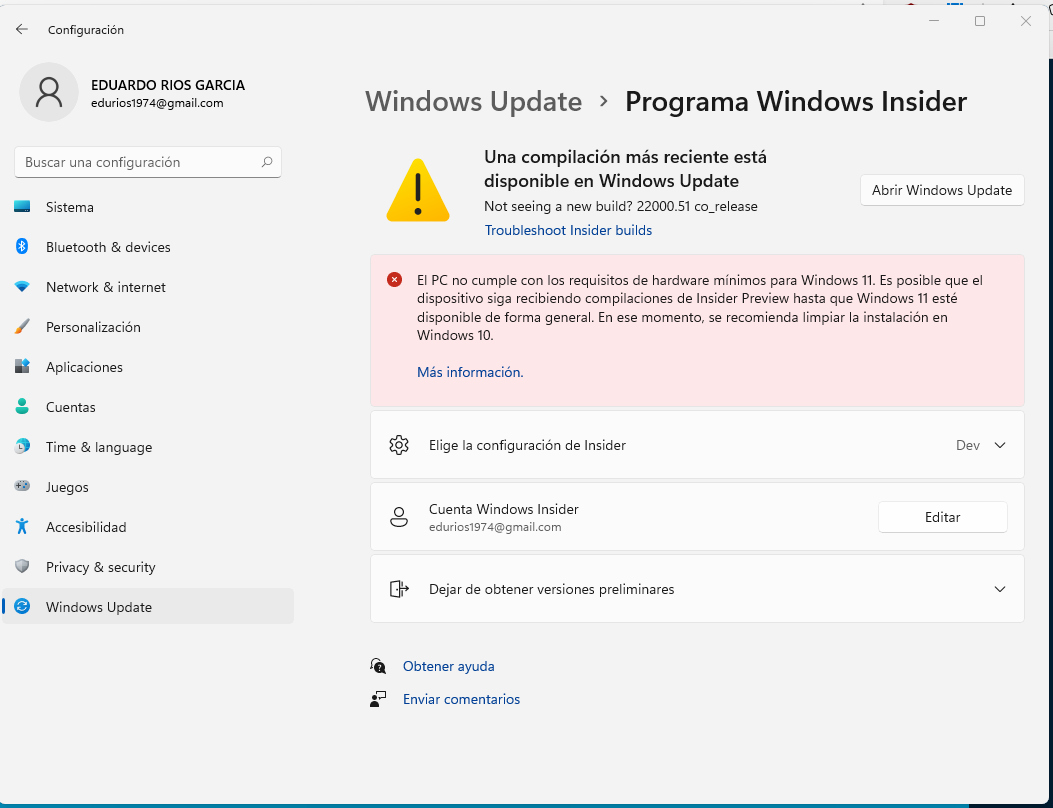Go to Accesibilidad settings
The image size is (1053, 808).
[86, 527]
